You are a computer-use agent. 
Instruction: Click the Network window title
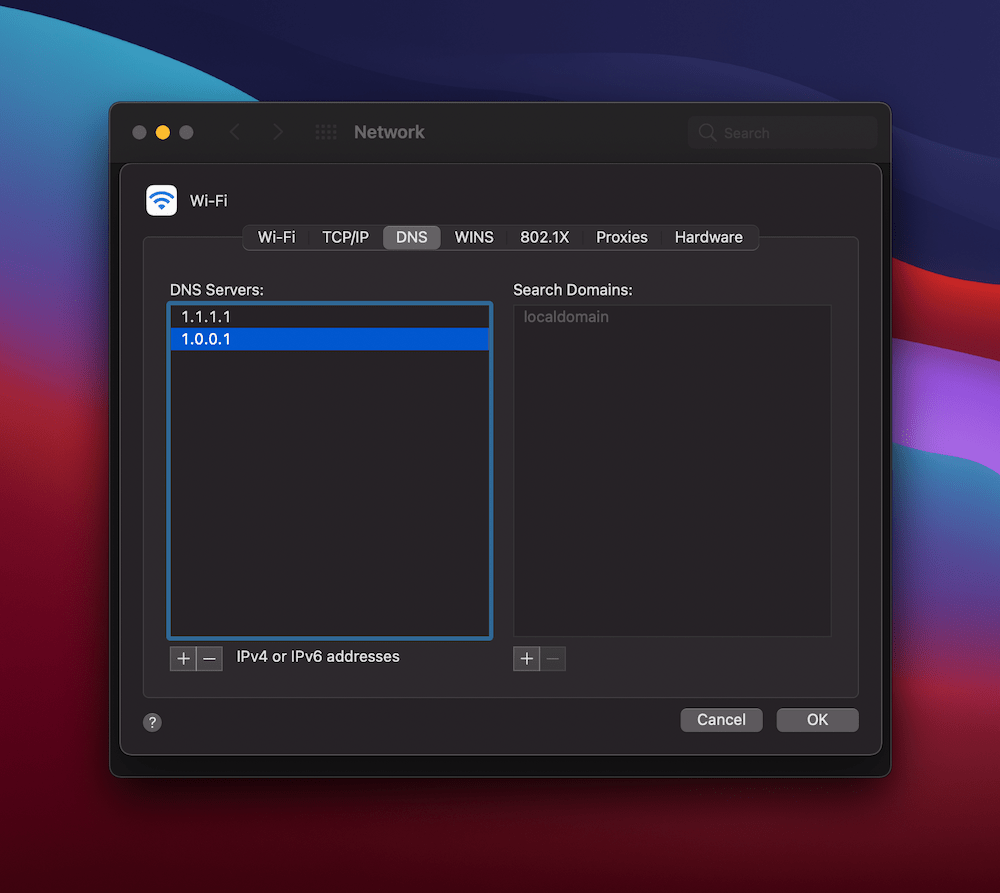[389, 132]
